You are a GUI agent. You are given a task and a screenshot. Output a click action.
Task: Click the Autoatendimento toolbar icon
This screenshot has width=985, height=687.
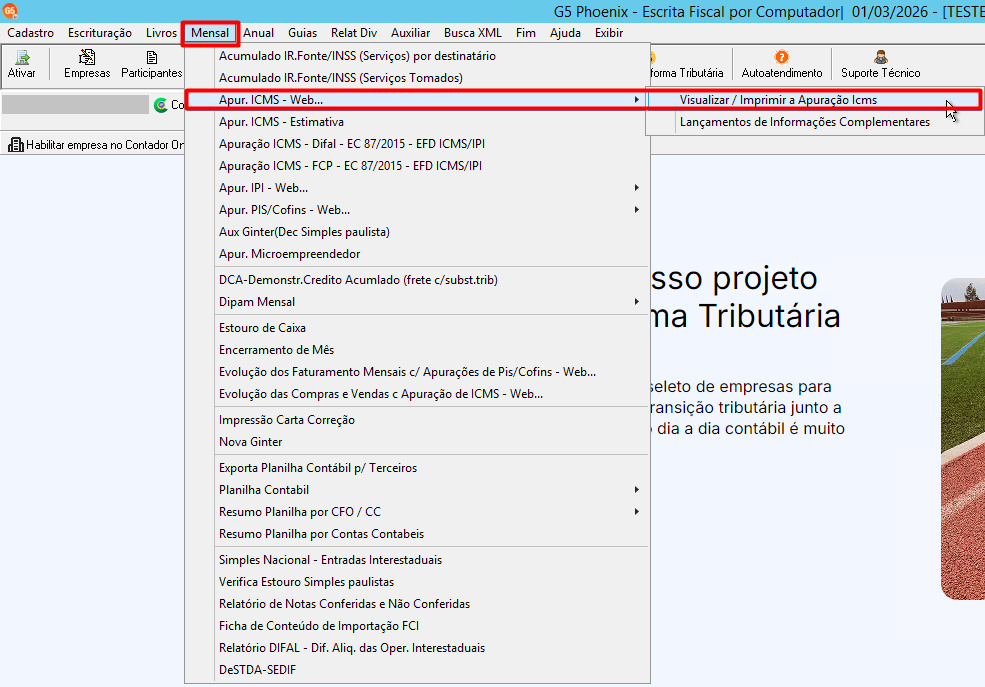(781, 64)
